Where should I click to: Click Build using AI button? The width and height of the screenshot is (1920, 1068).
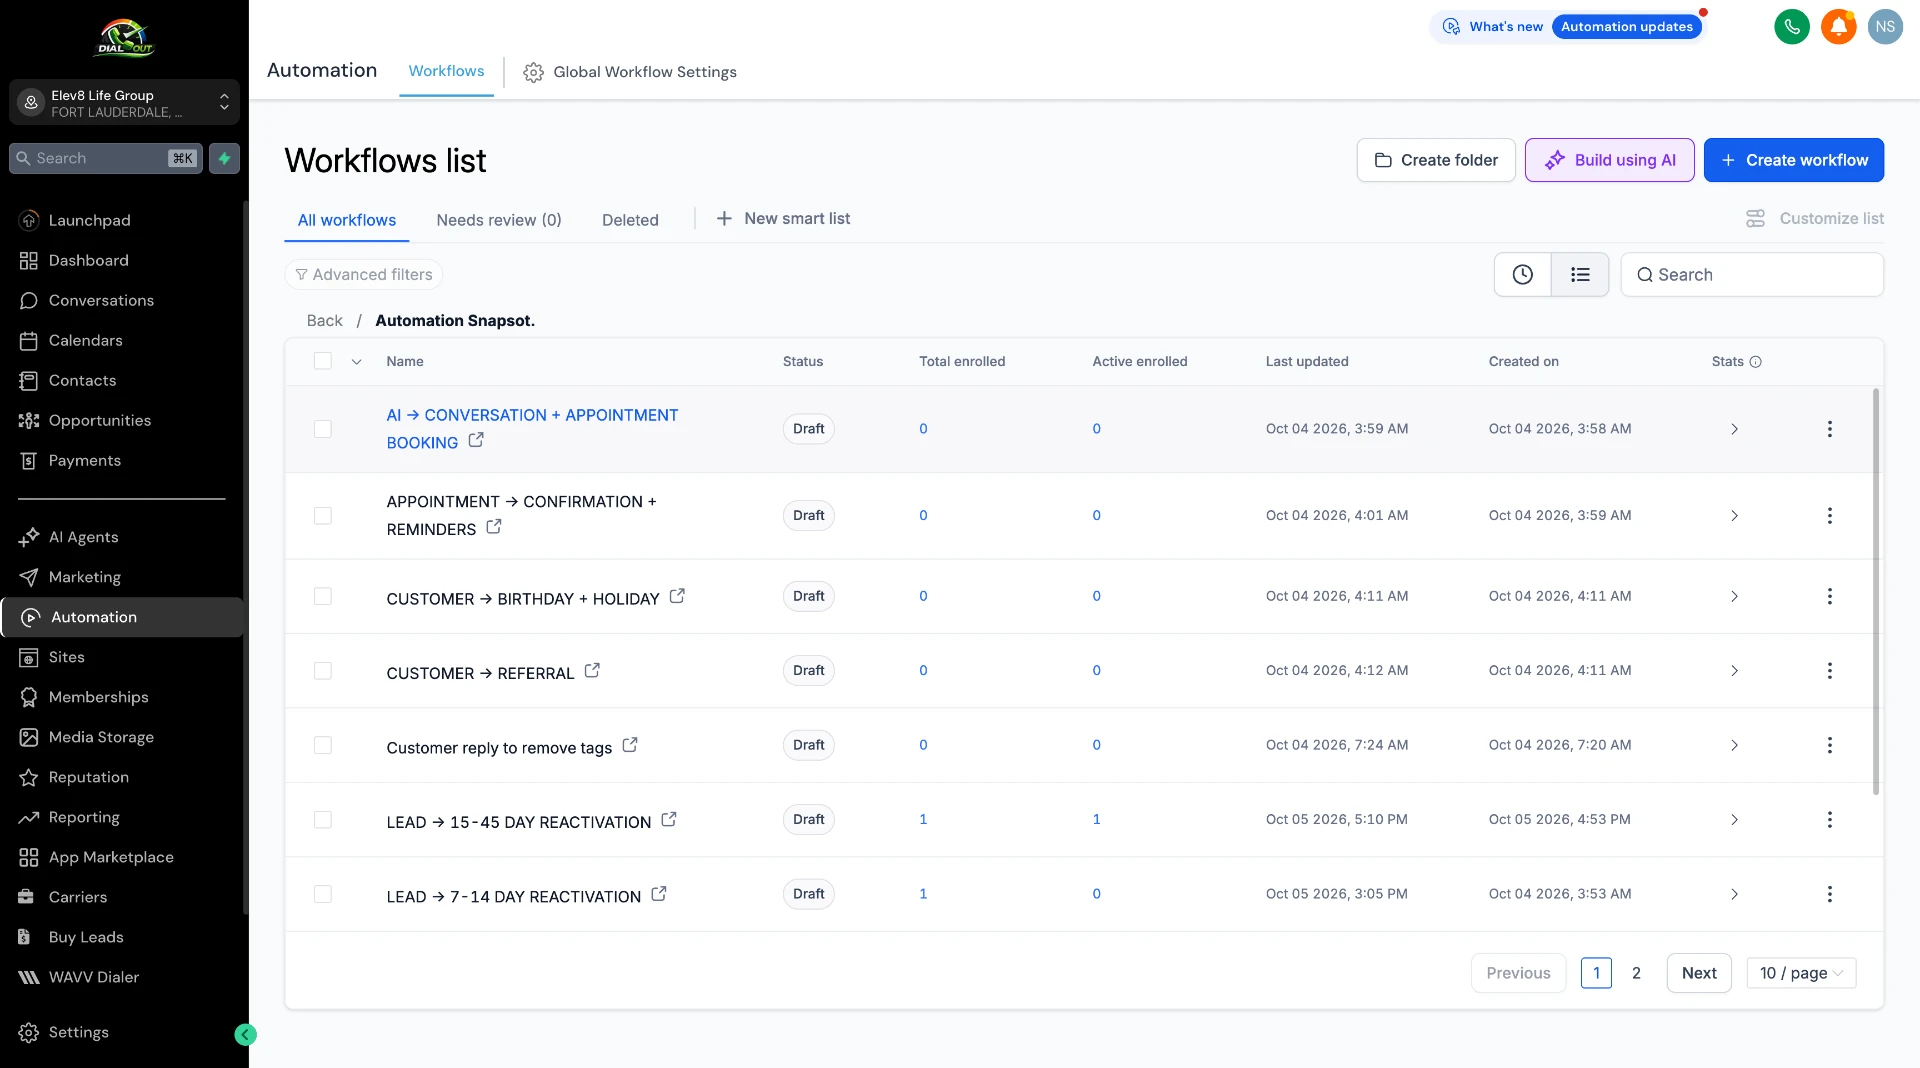pyautogui.click(x=1609, y=160)
